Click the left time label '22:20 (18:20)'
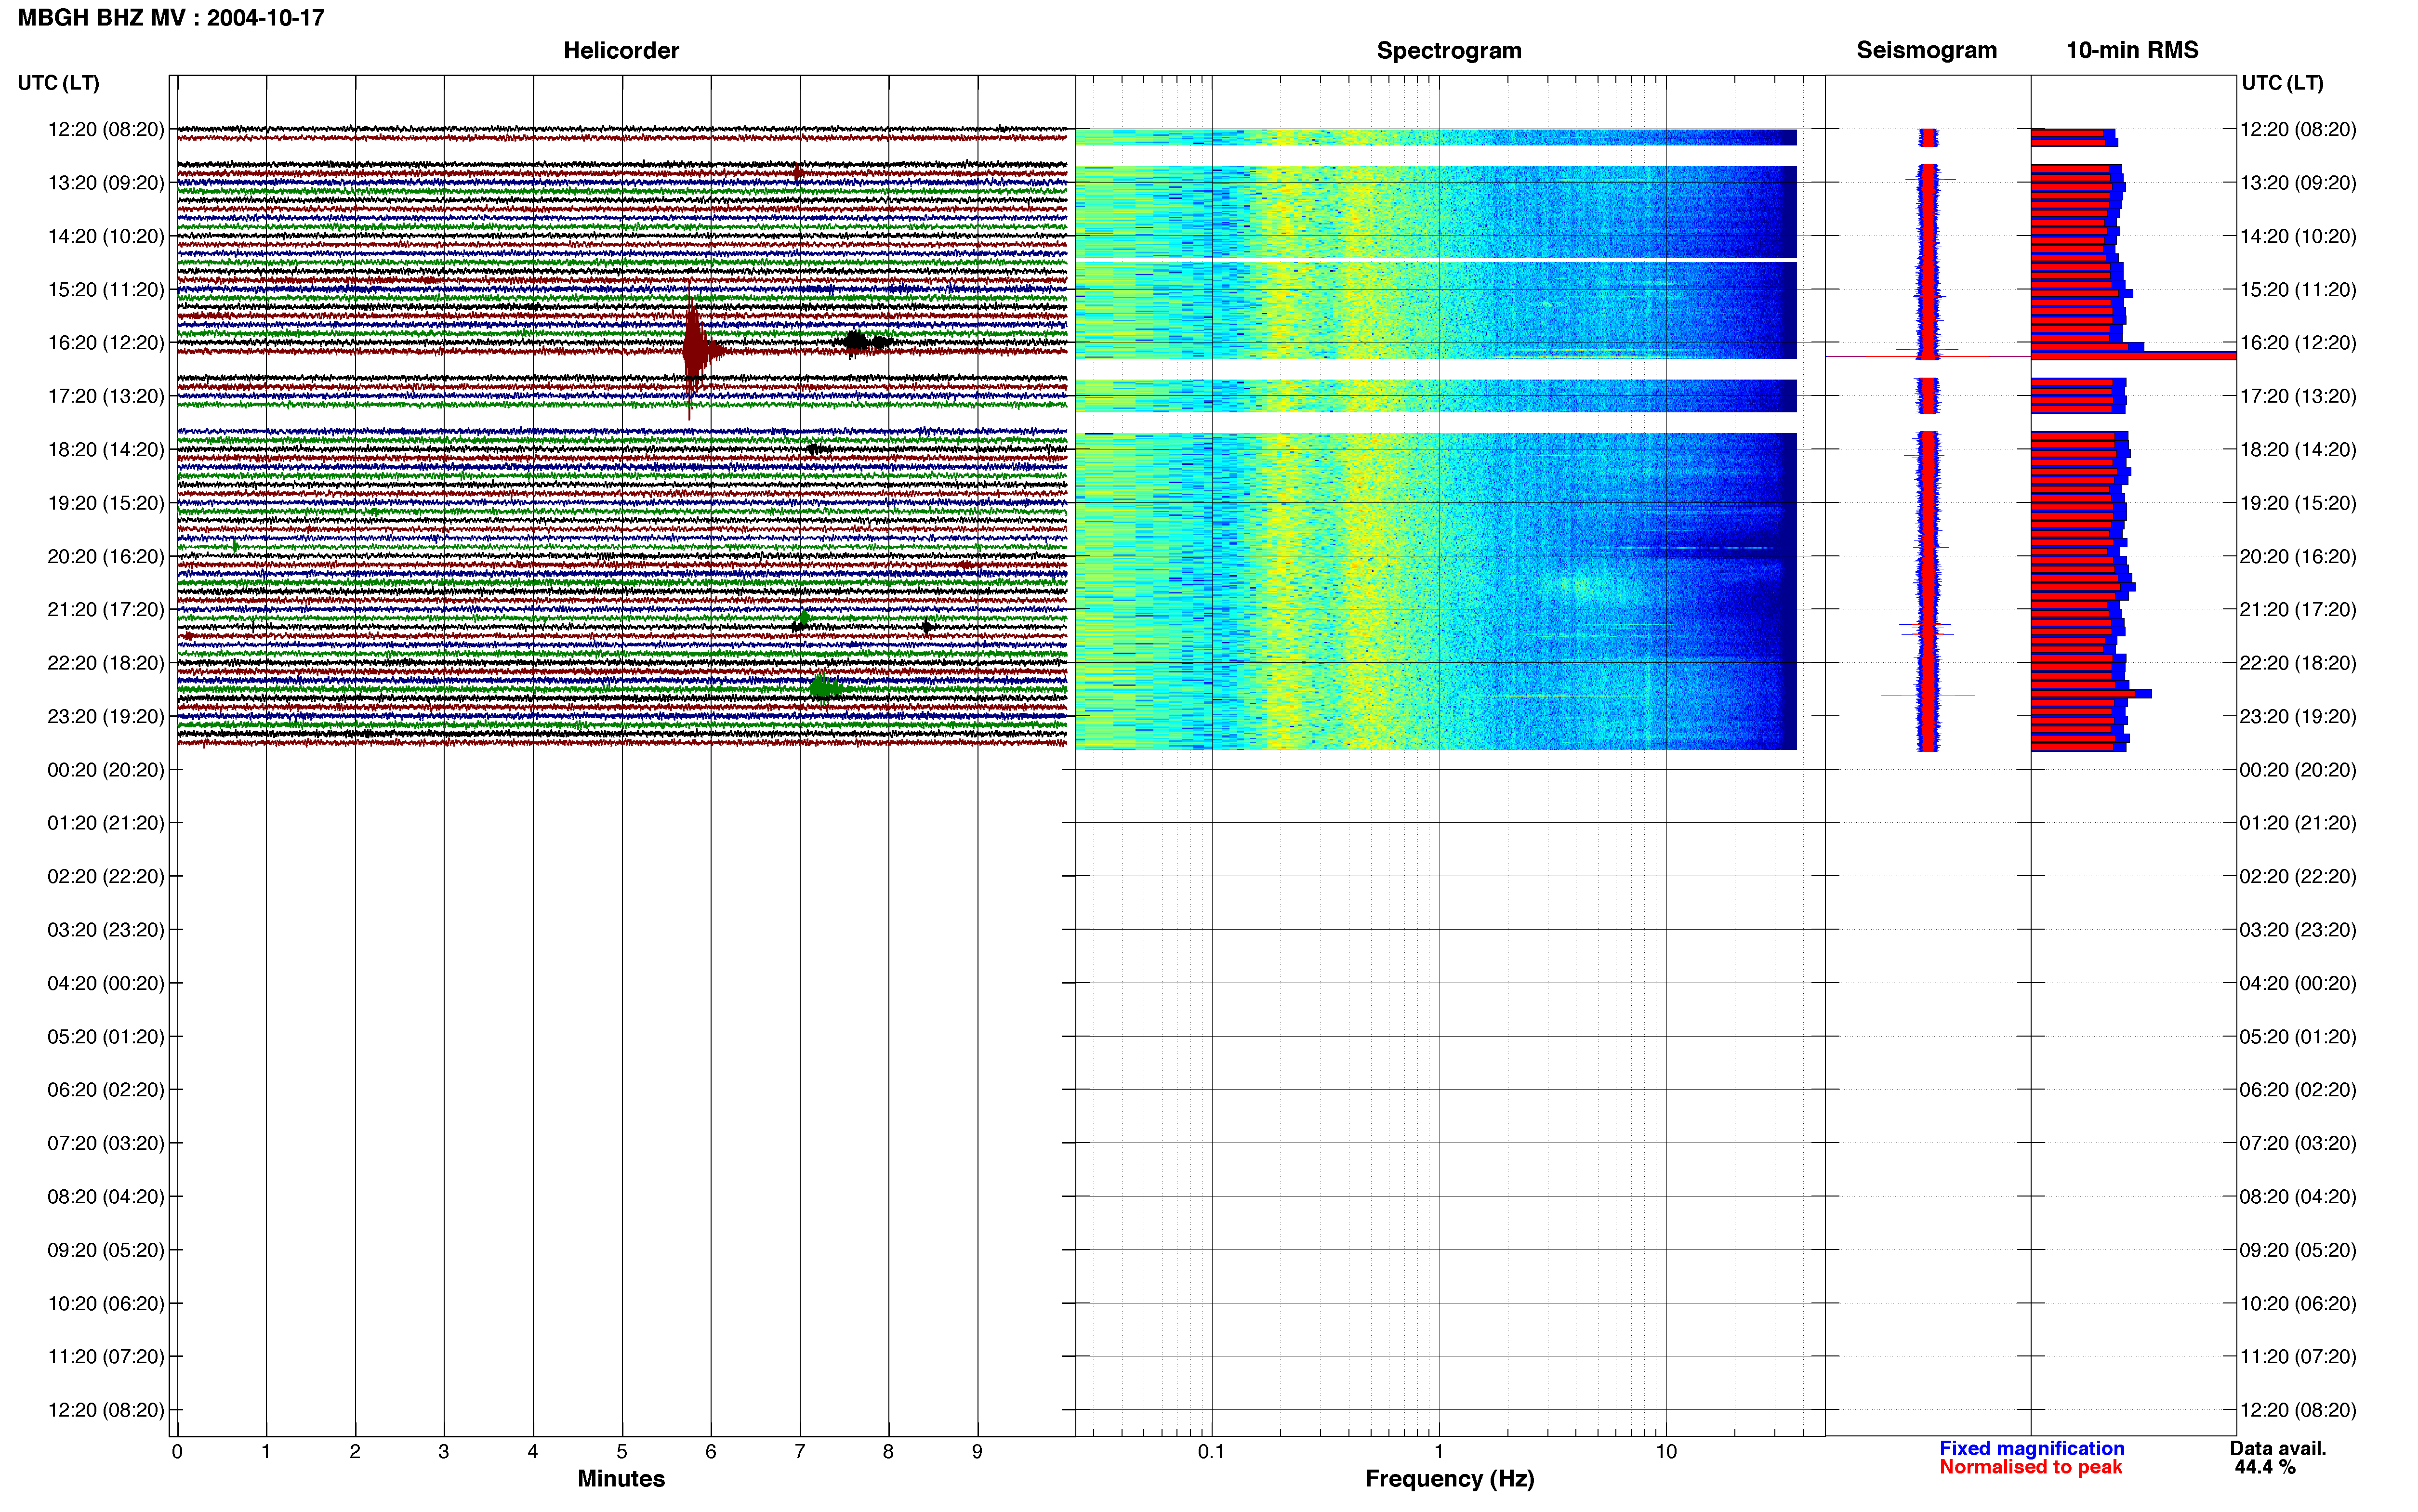 pos(106,663)
